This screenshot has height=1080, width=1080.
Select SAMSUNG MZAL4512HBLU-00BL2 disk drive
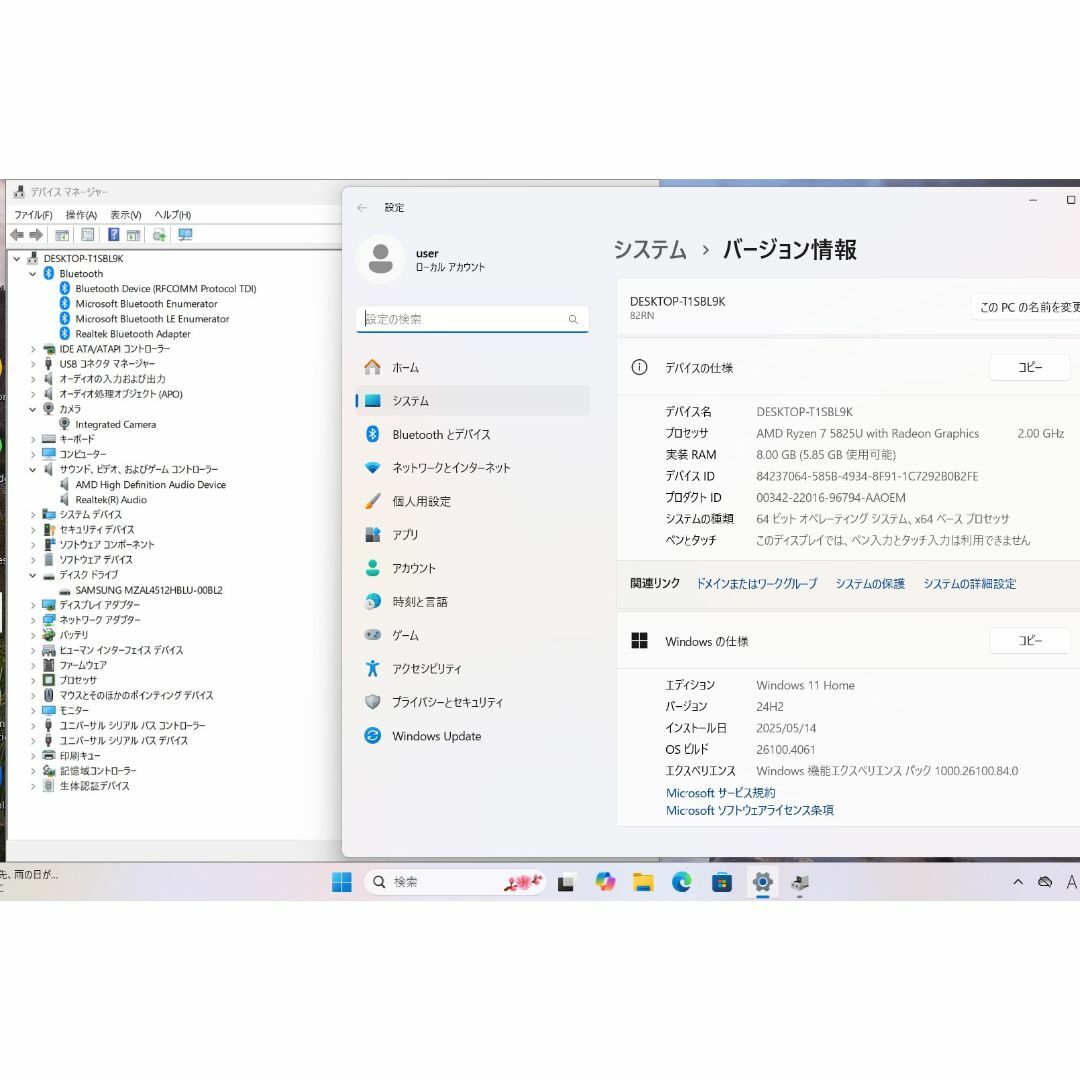pos(149,590)
